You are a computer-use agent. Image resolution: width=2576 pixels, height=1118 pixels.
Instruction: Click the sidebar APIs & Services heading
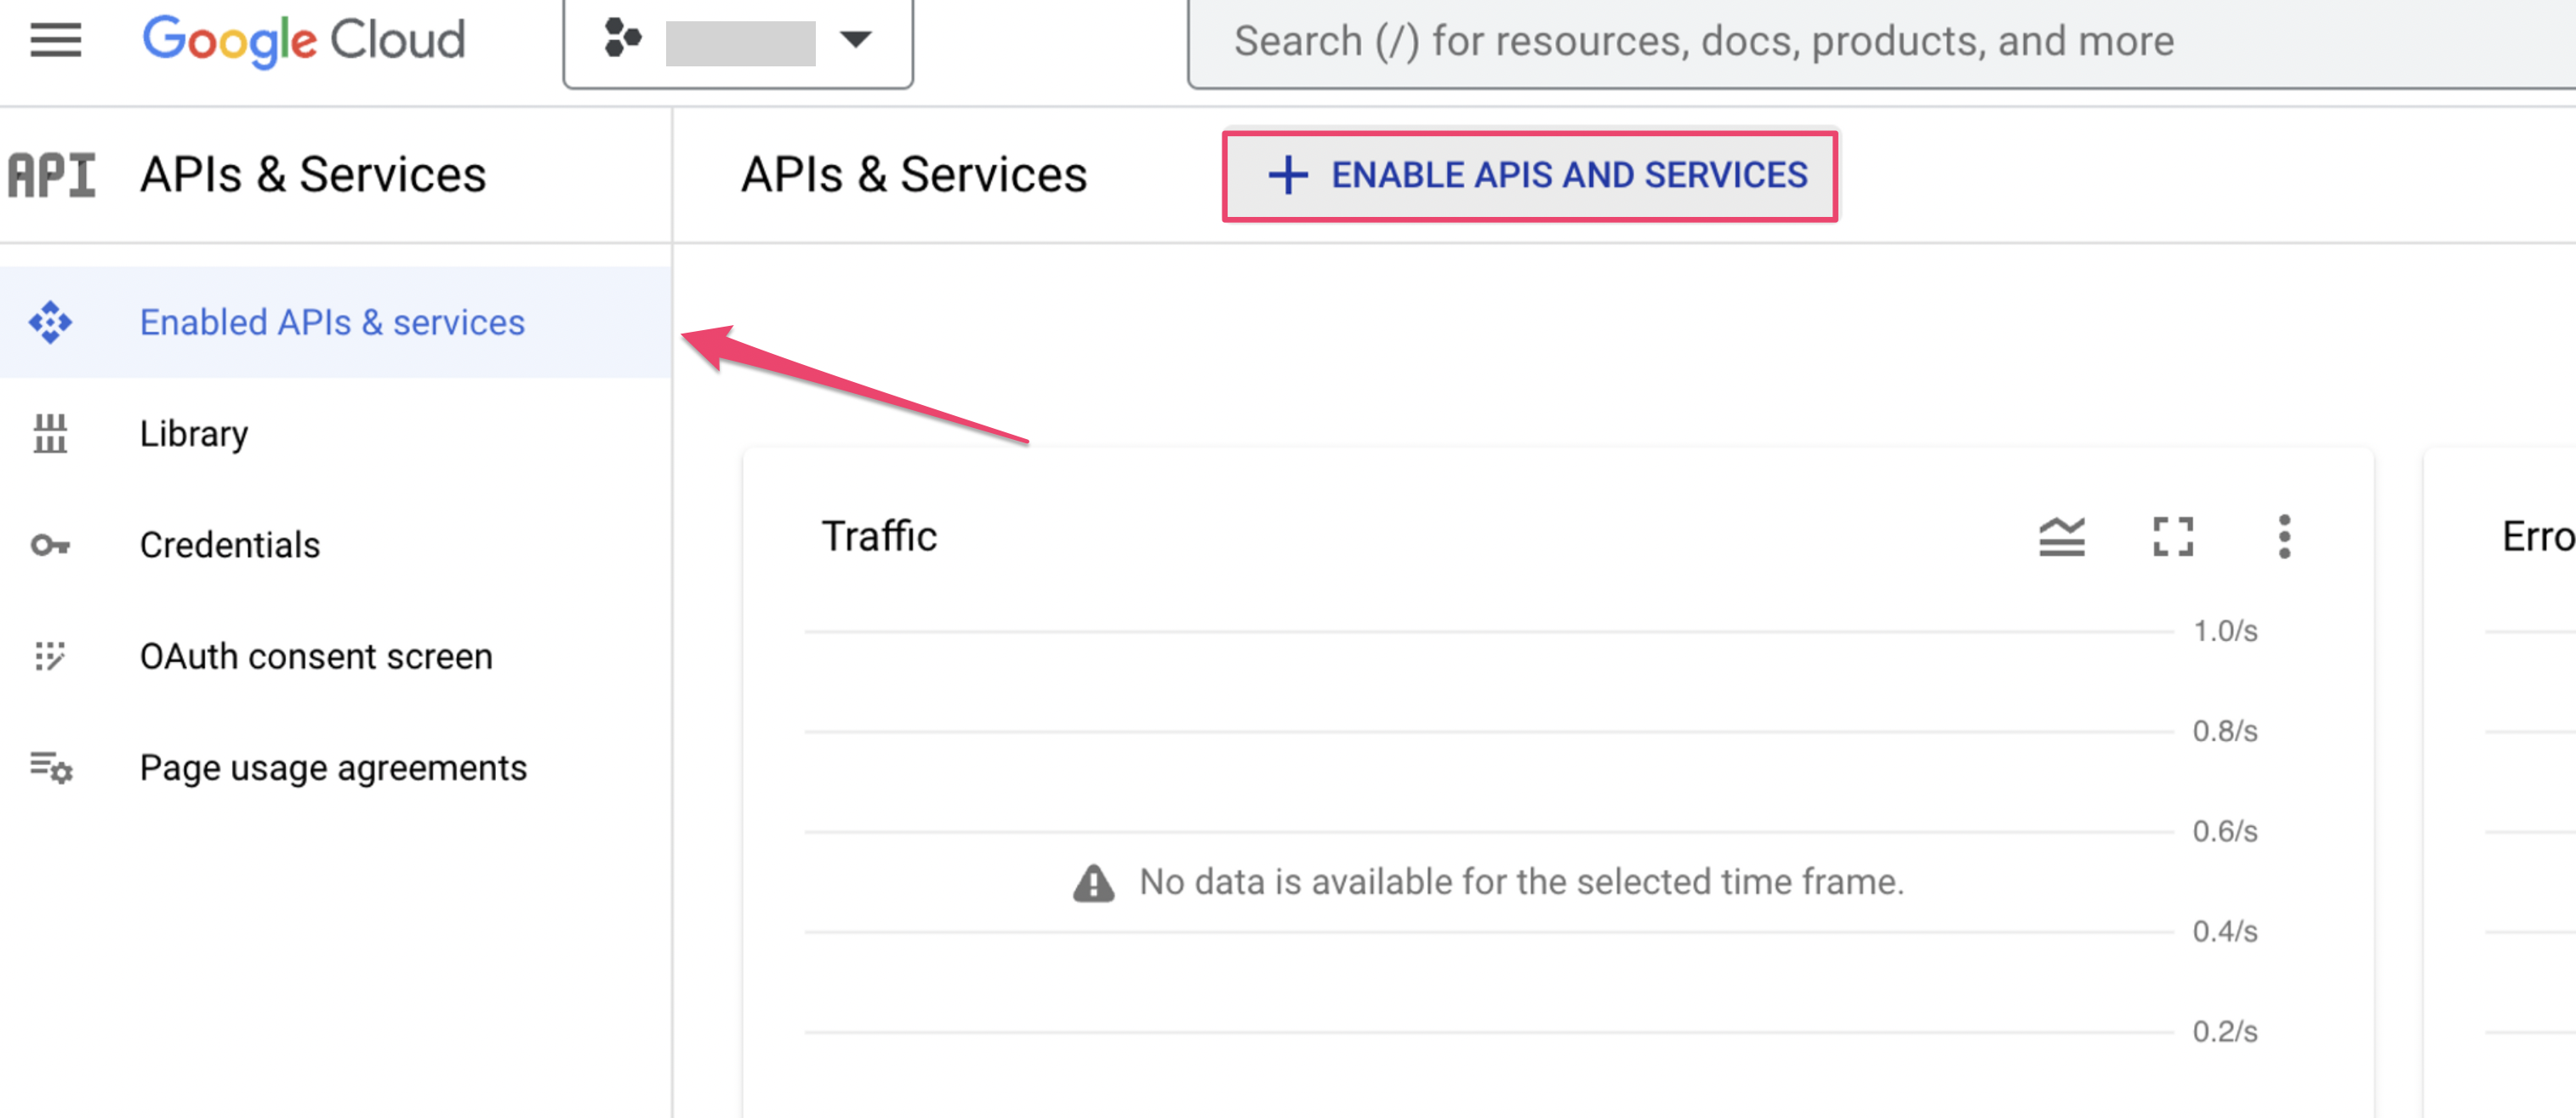[x=313, y=175]
